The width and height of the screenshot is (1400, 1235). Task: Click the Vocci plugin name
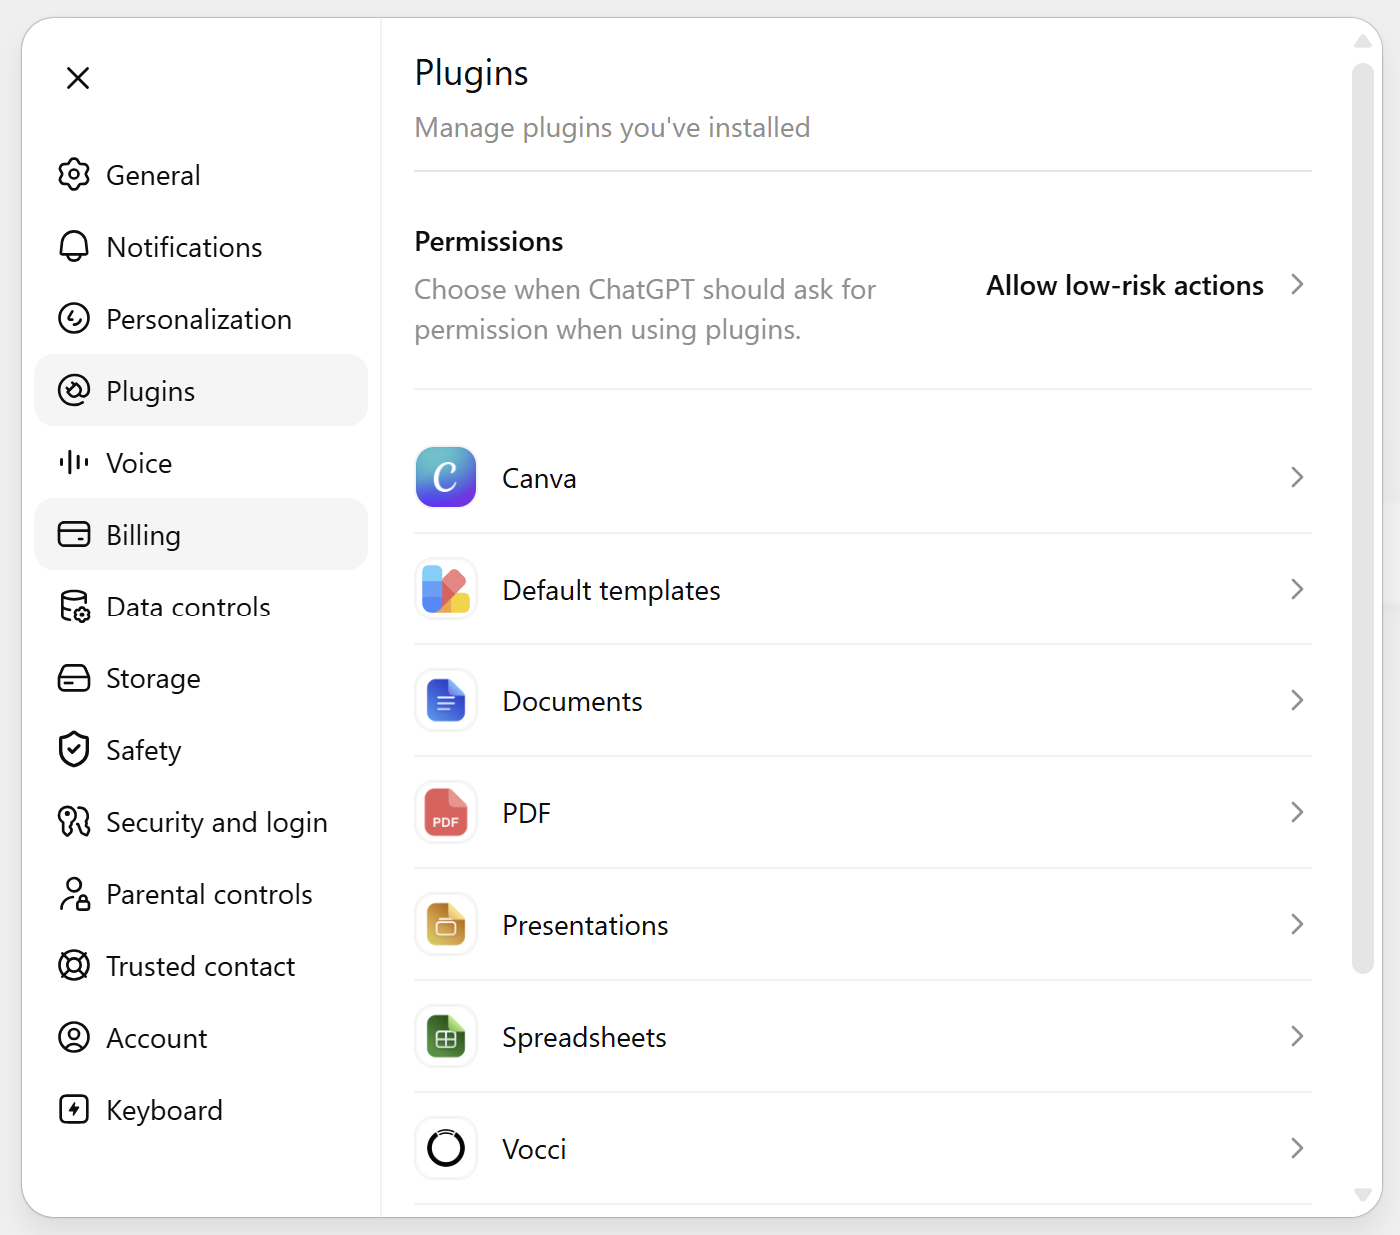534,1149
